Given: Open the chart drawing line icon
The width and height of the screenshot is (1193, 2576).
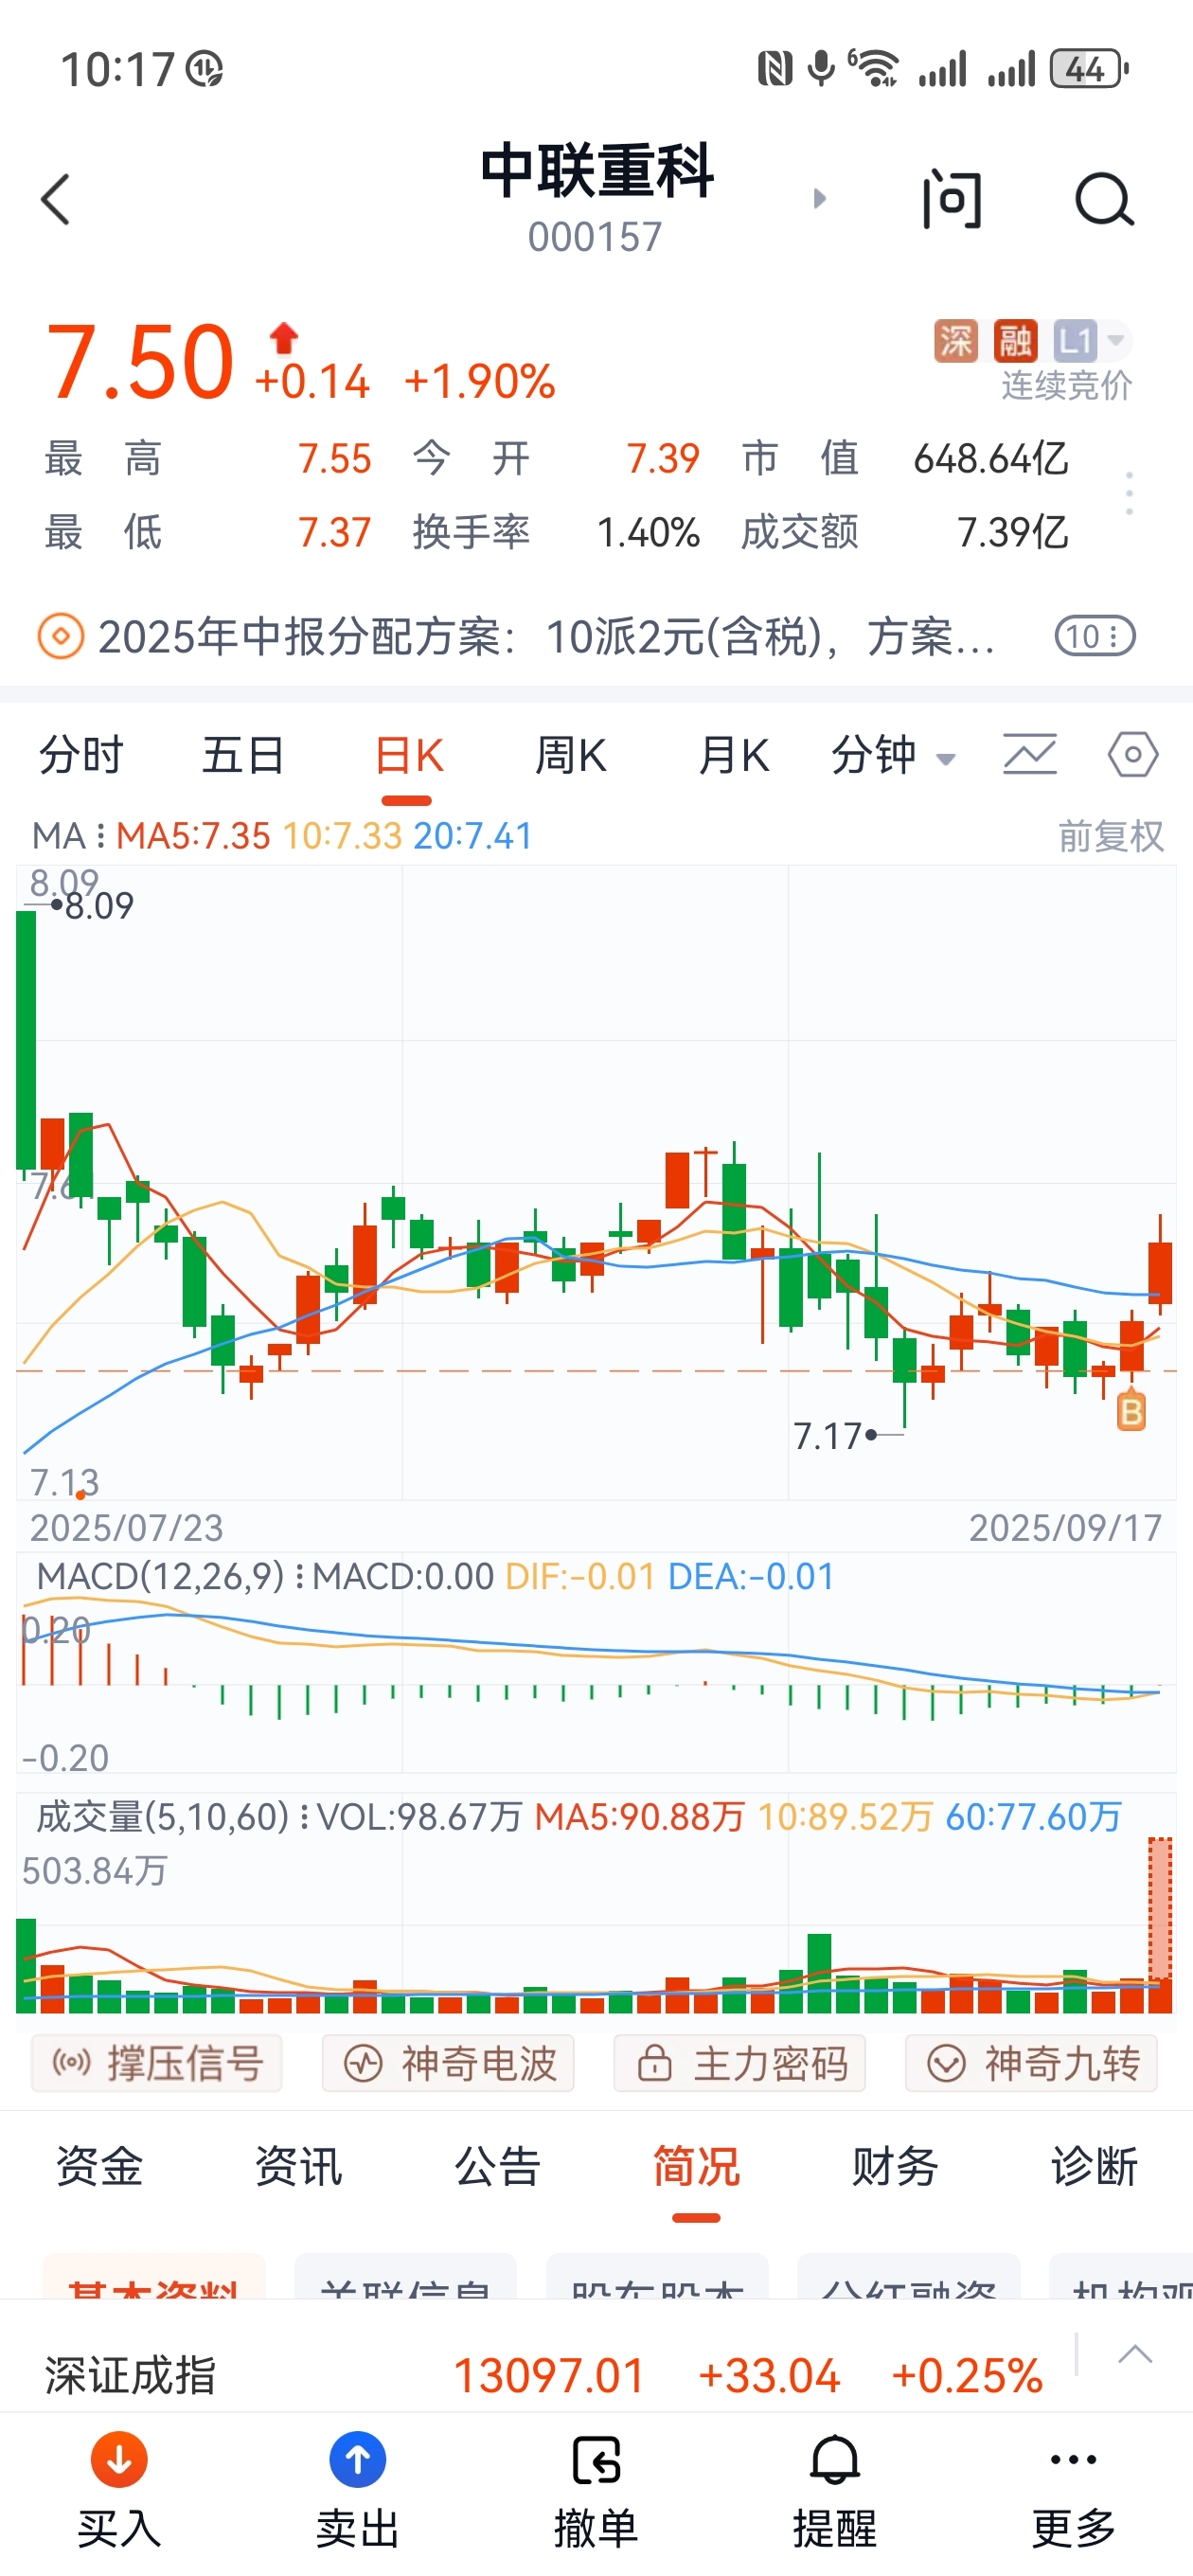Looking at the screenshot, I should [x=1030, y=755].
